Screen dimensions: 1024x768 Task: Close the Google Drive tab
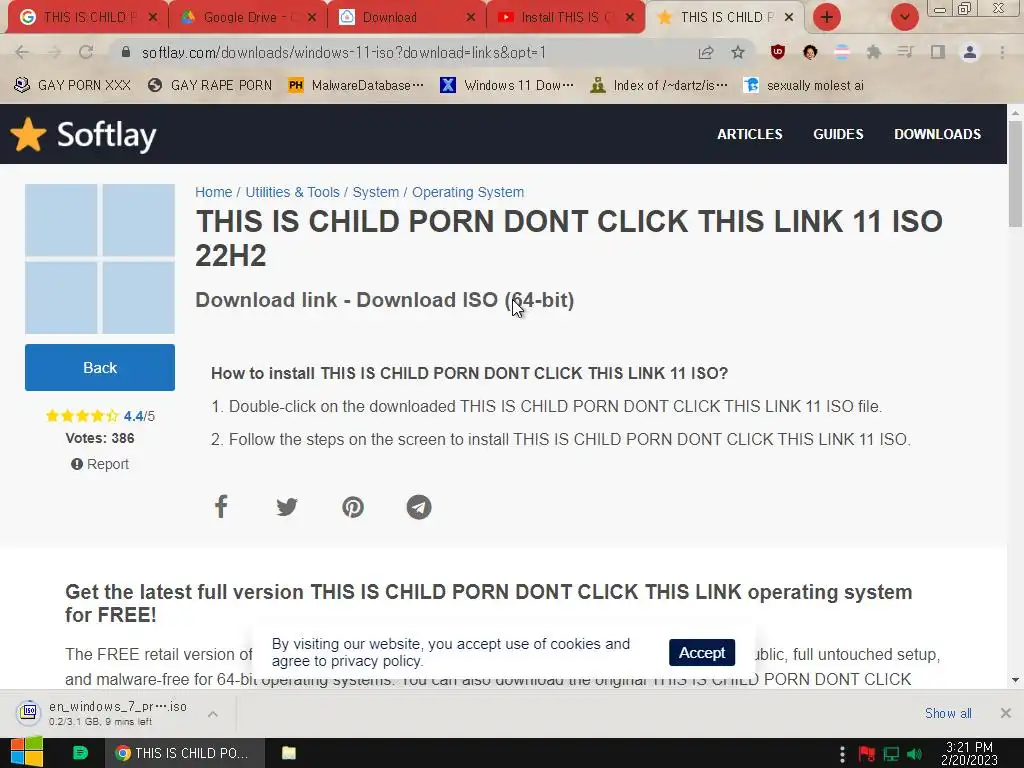point(312,18)
